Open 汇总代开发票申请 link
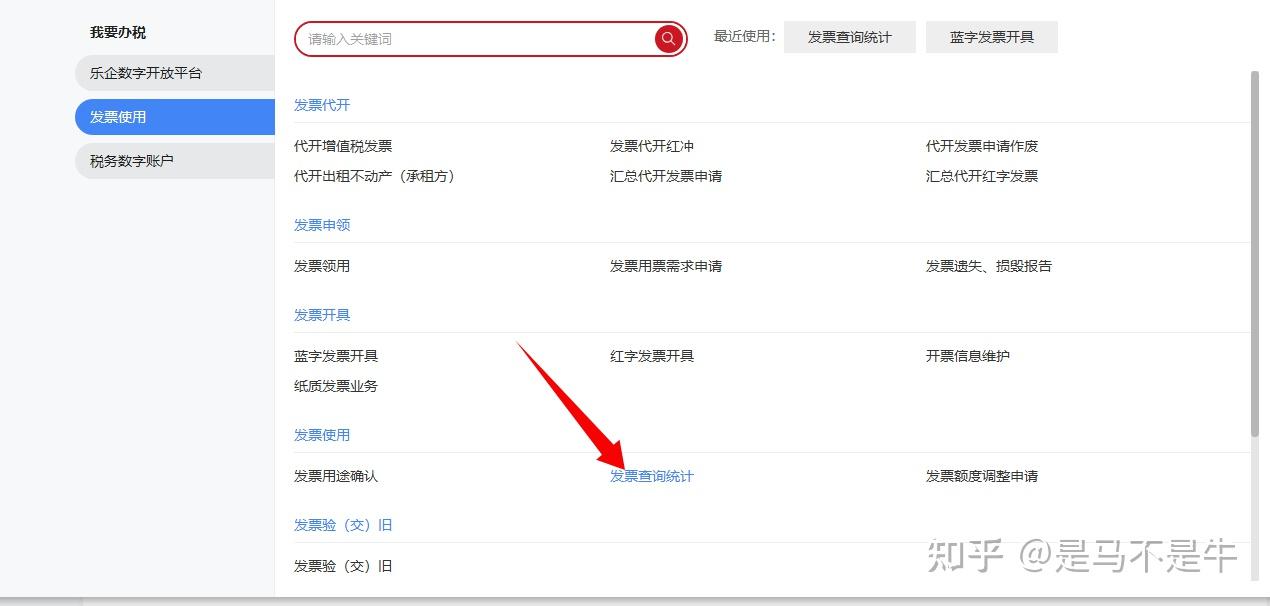 point(666,176)
